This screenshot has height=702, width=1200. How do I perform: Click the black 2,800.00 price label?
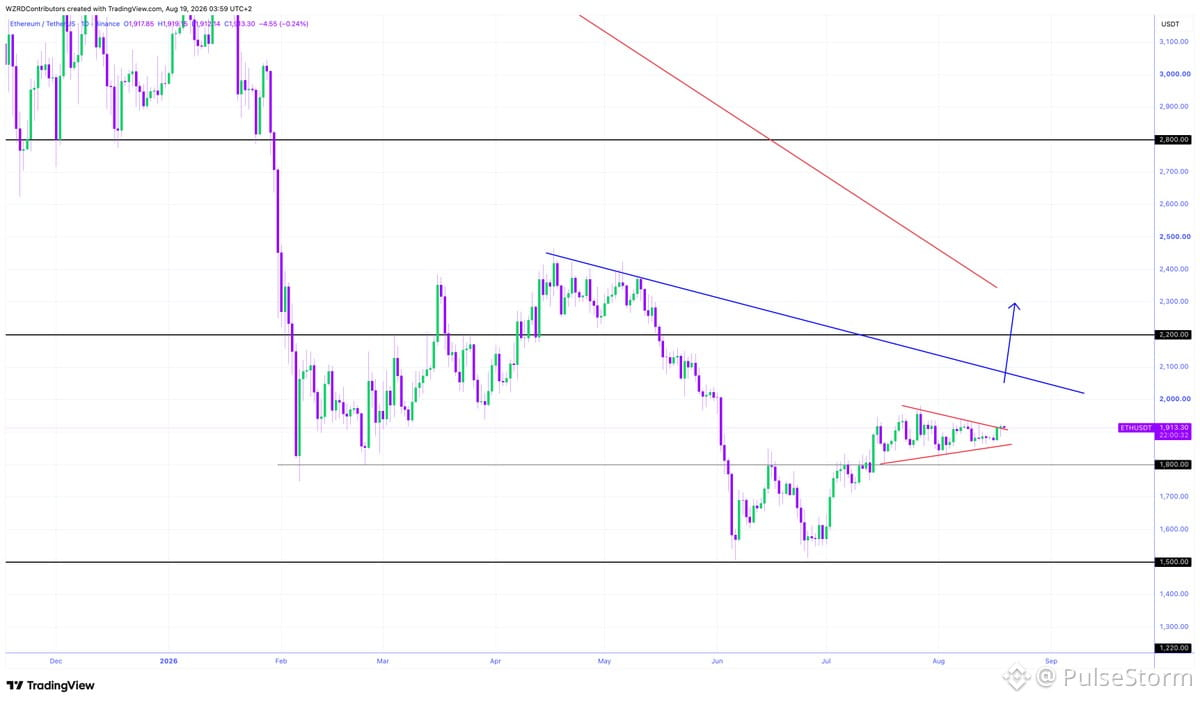point(1173,140)
